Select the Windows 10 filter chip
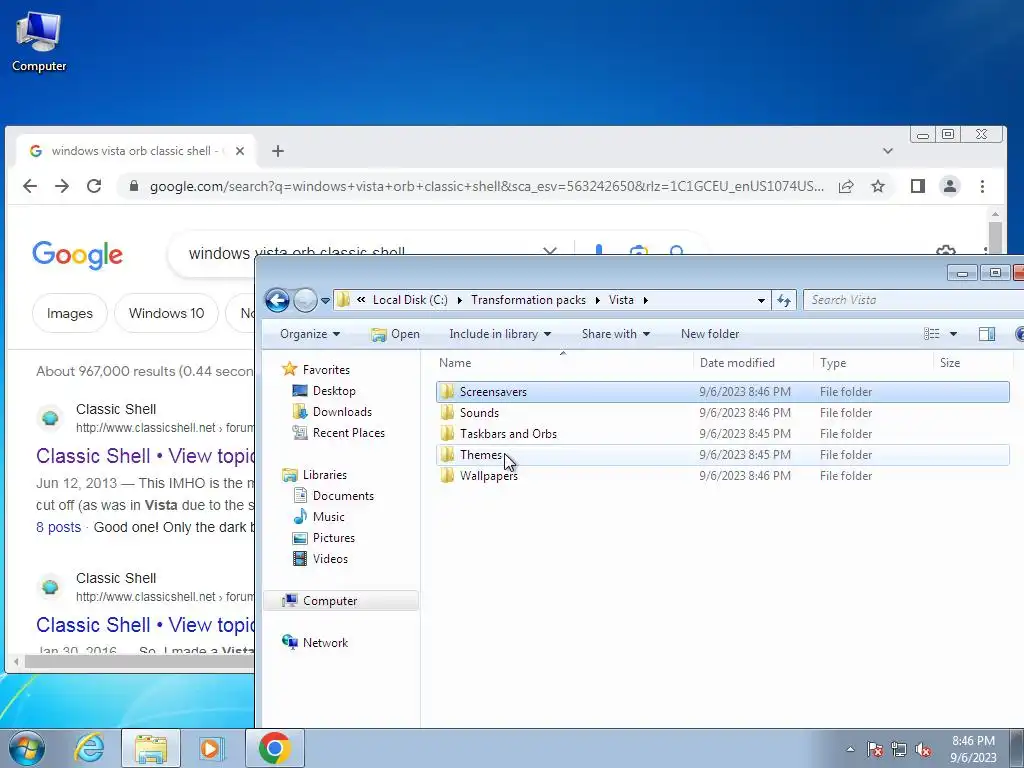1024x768 pixels. (167, 313)
